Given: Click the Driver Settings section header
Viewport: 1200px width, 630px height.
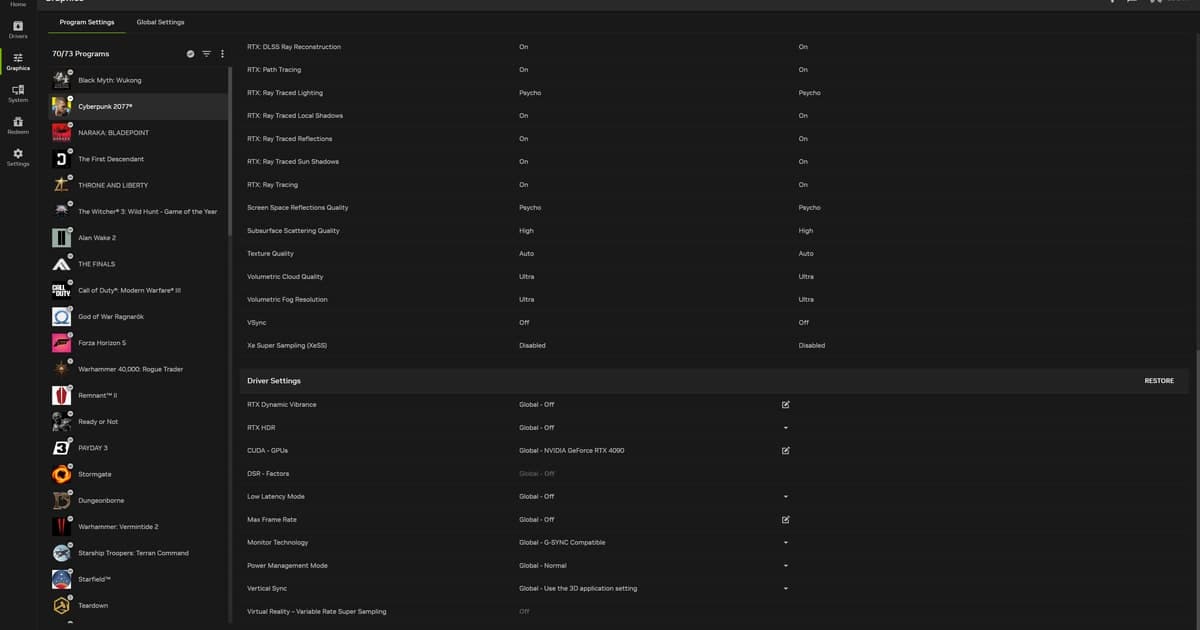Looking at the screenshot, I should point(274,381).
